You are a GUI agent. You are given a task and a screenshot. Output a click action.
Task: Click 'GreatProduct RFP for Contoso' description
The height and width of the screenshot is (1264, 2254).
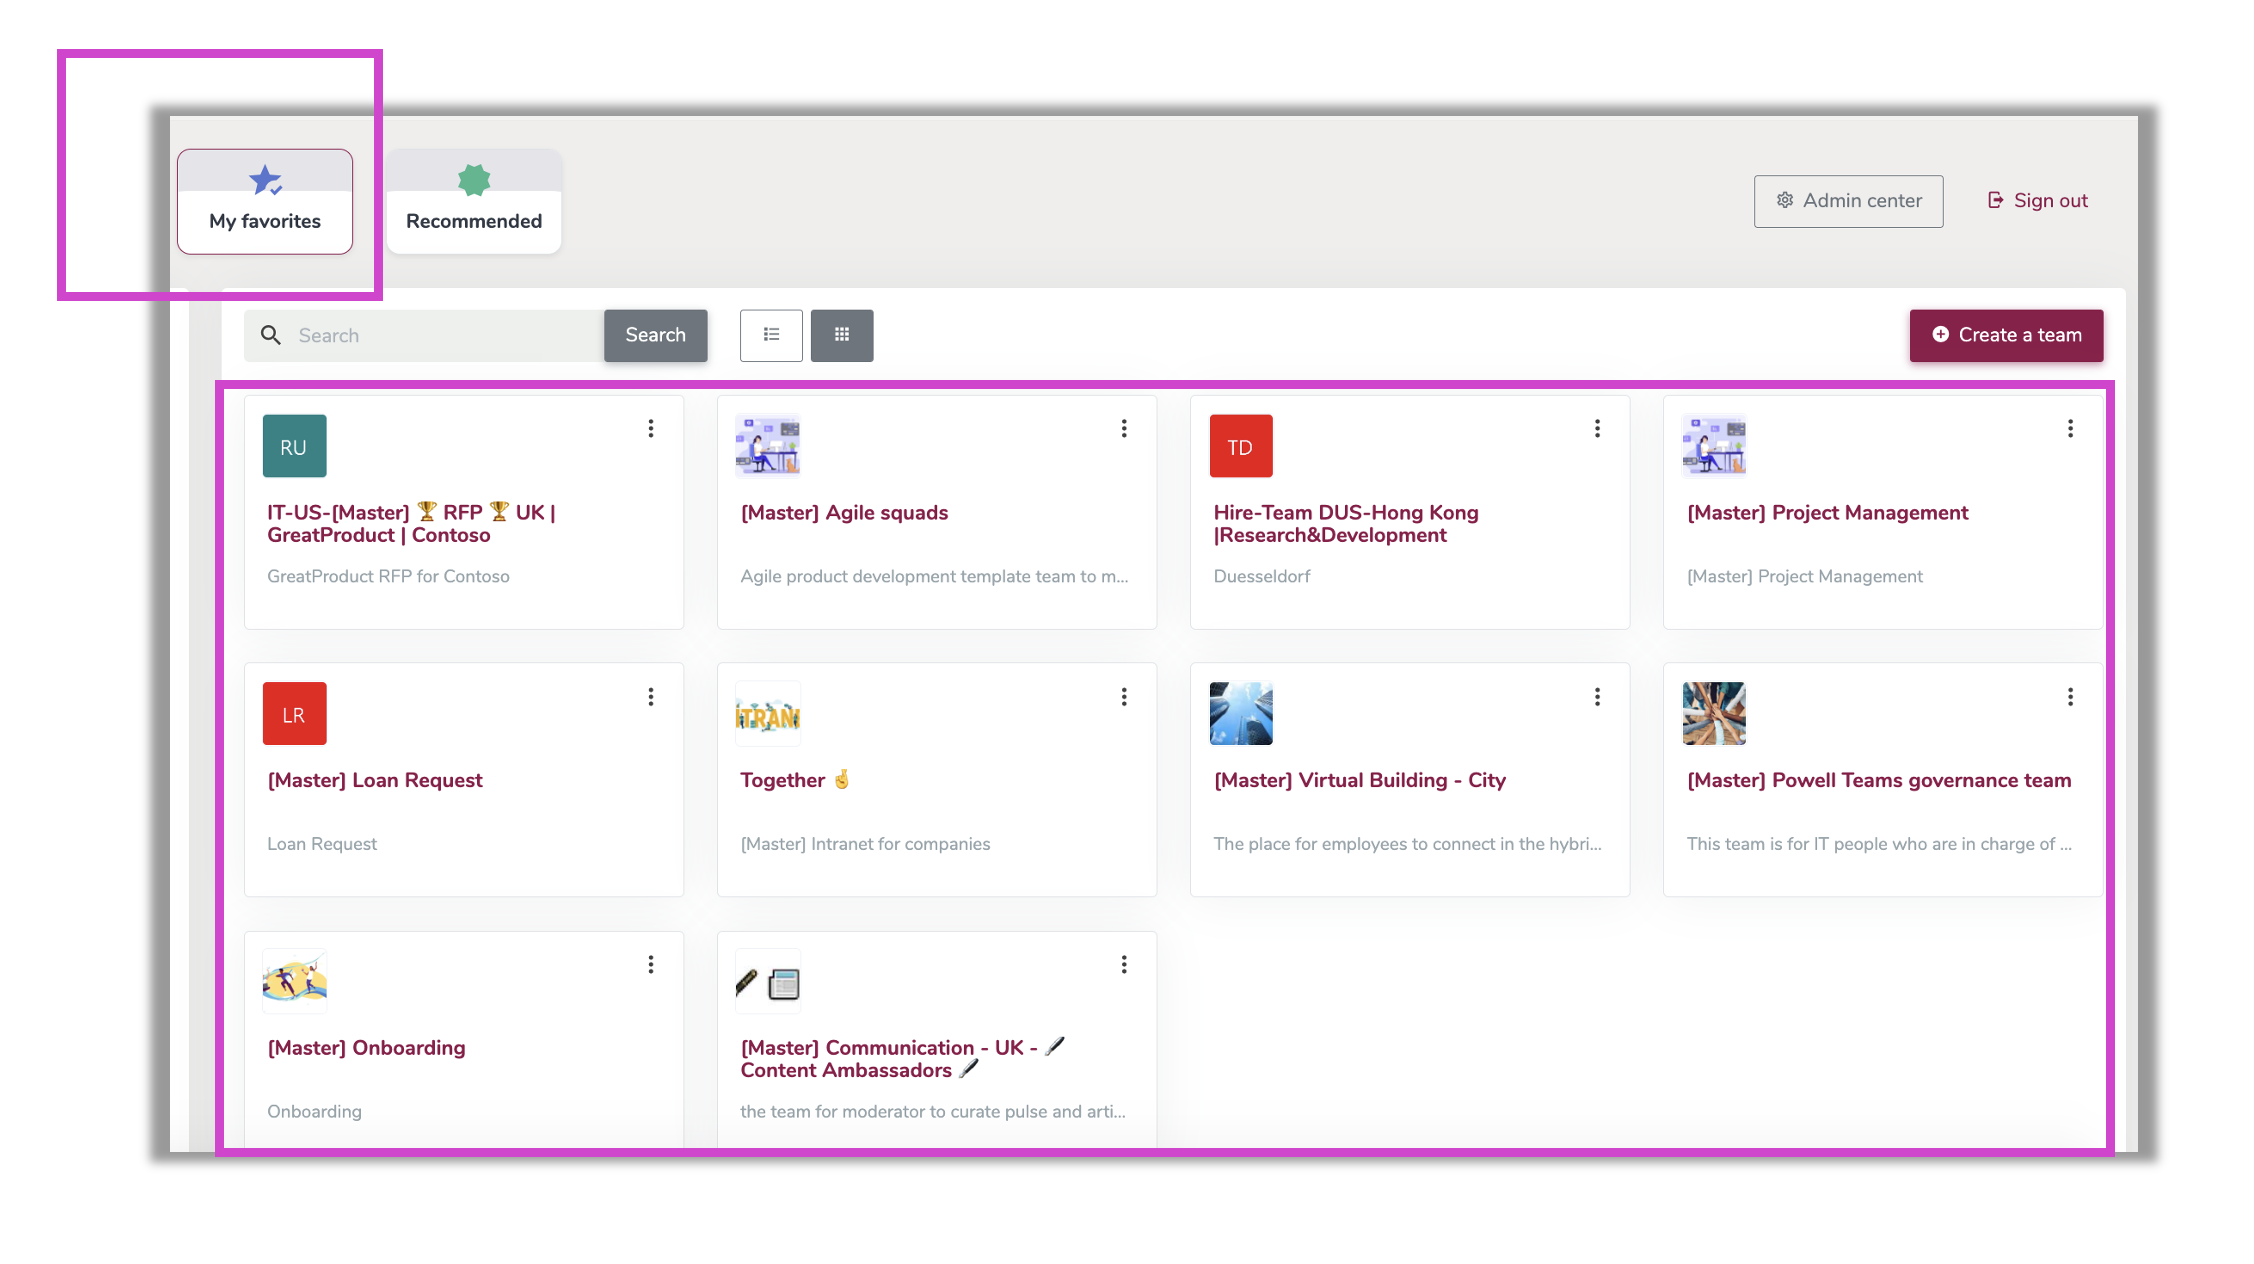388,576
